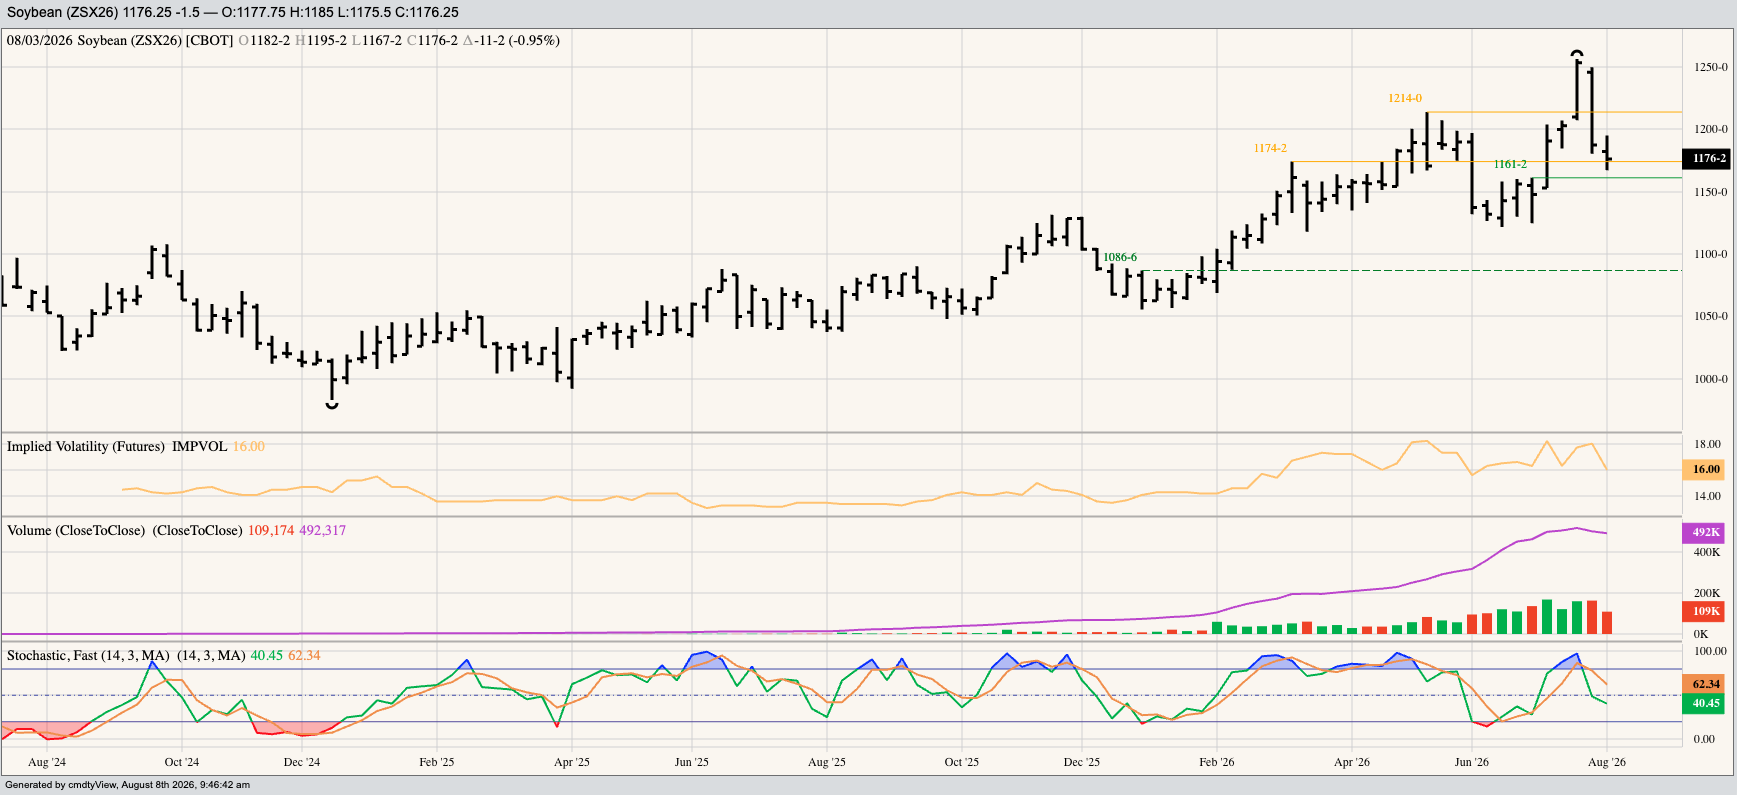
Task: Click the 0.00 stochastic axis label
Action: (1704, 739)
